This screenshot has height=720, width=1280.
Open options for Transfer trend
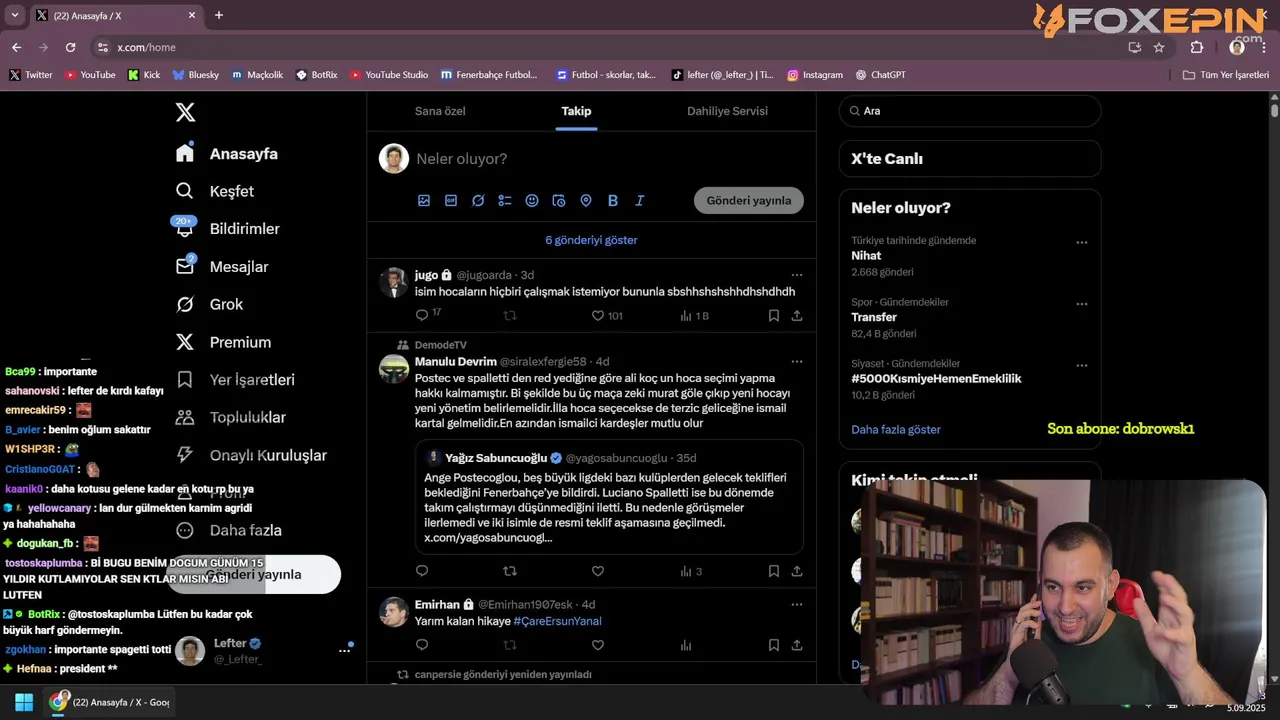1081,304
